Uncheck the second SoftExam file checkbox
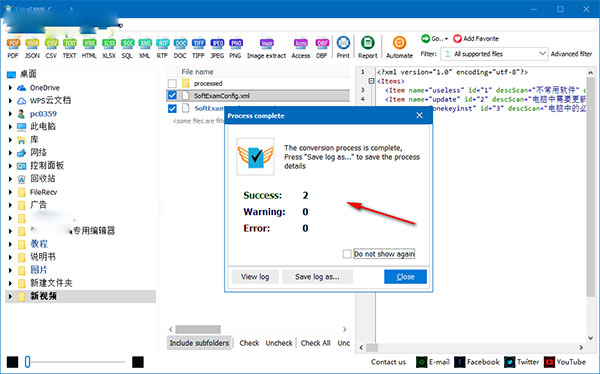Screen dimensions: 600x374 [x=172, y=108]
